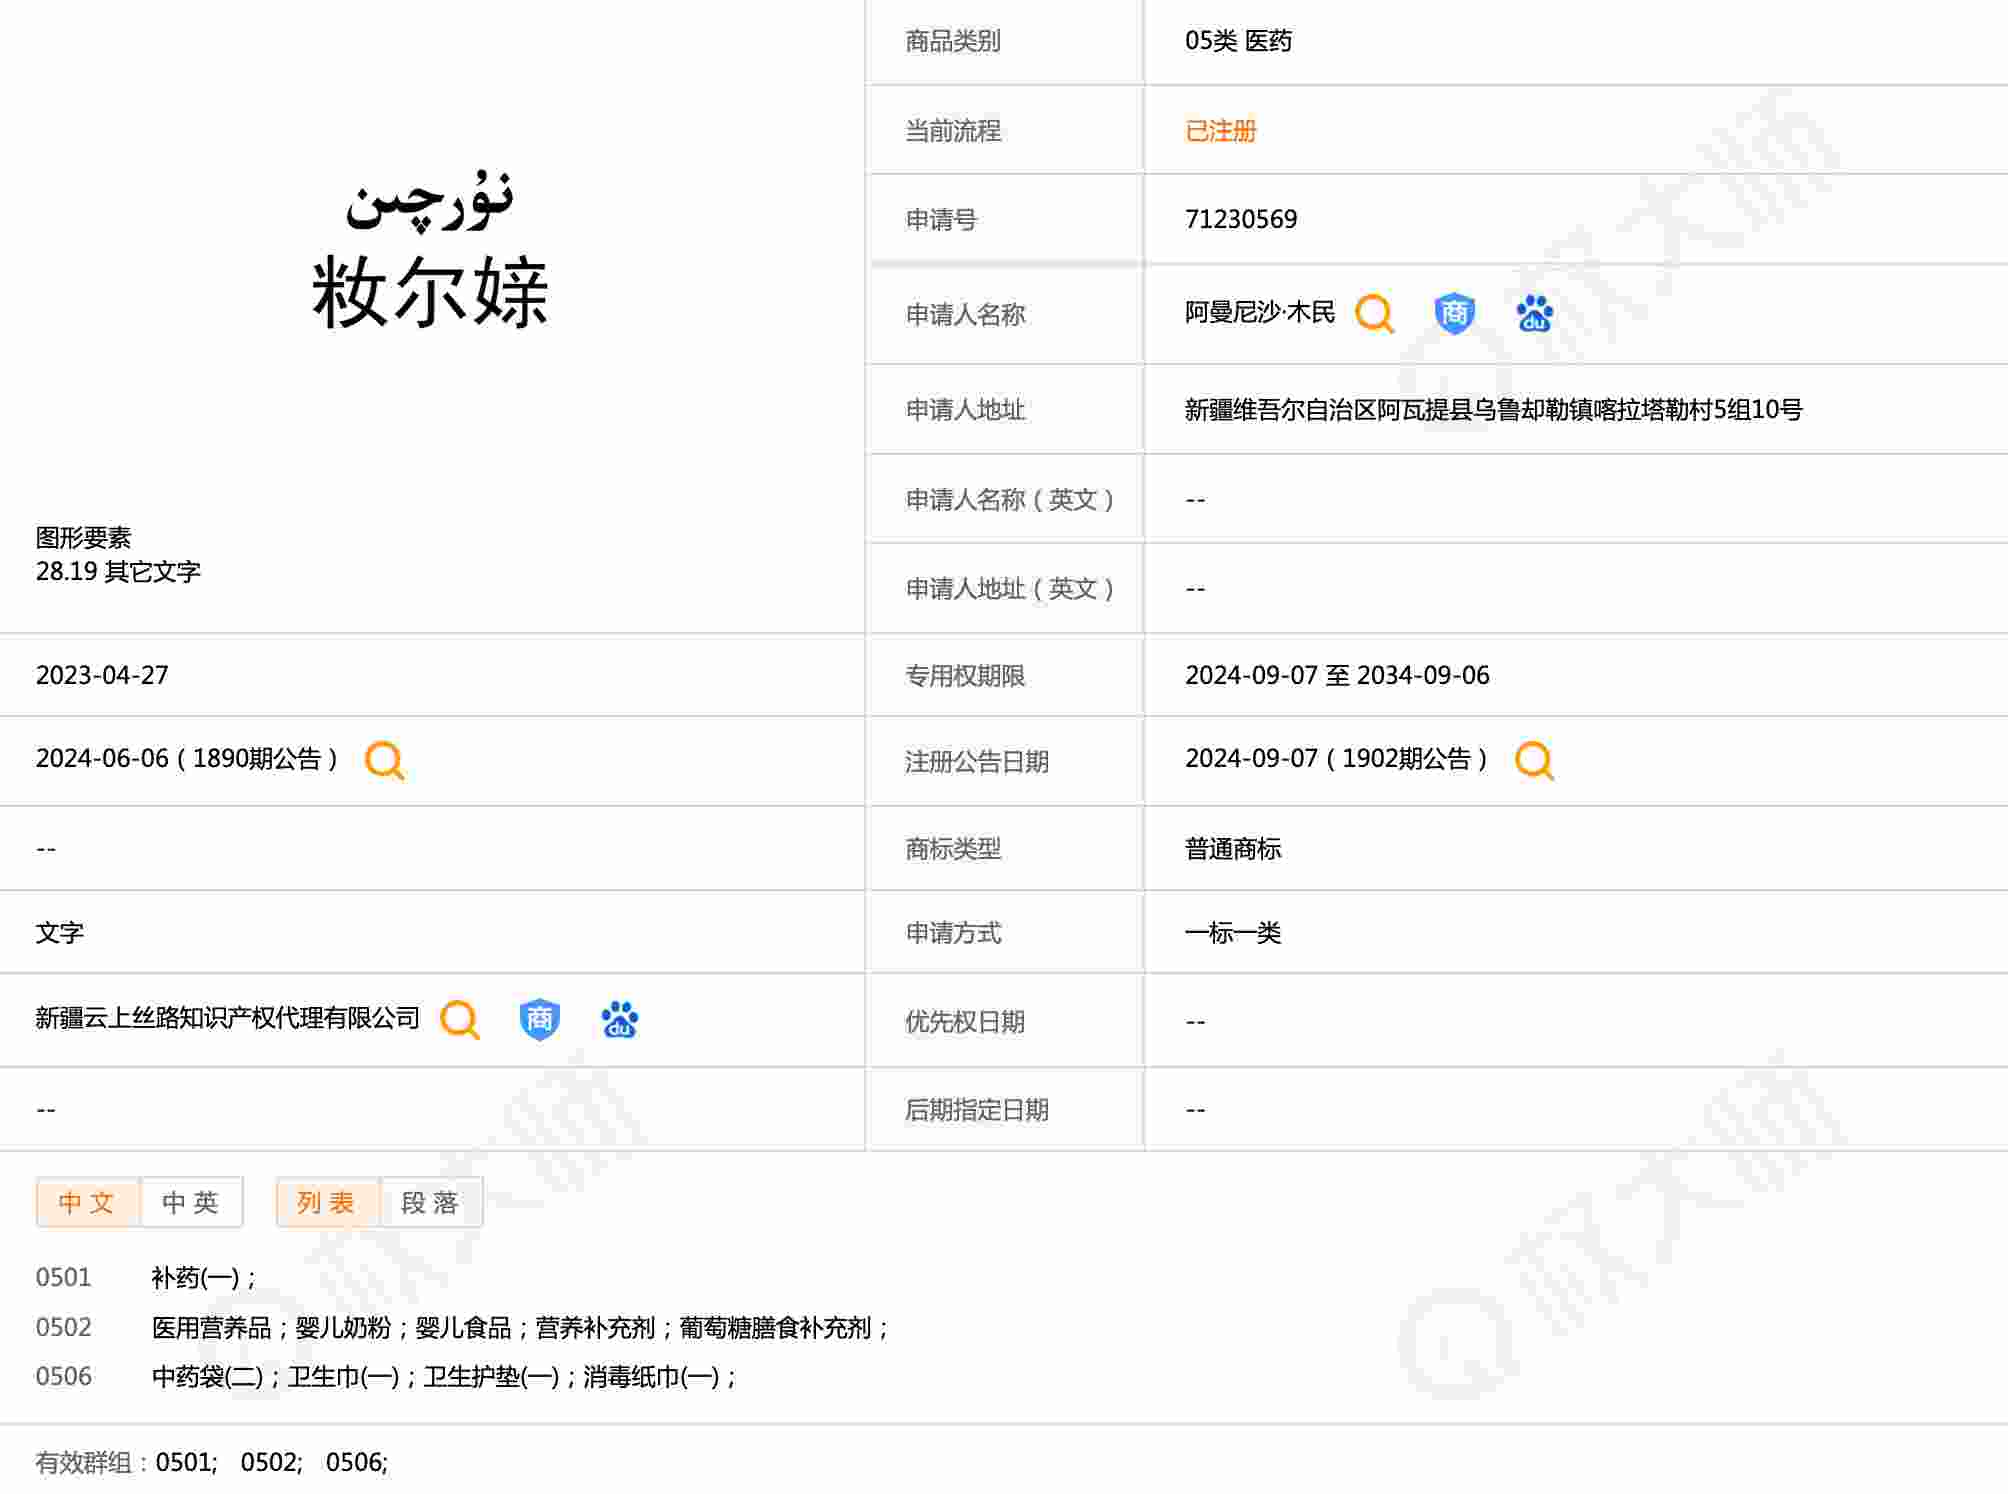Click the 已注册 status text
This screenshot has height=1494, width=2008.
1220,131
